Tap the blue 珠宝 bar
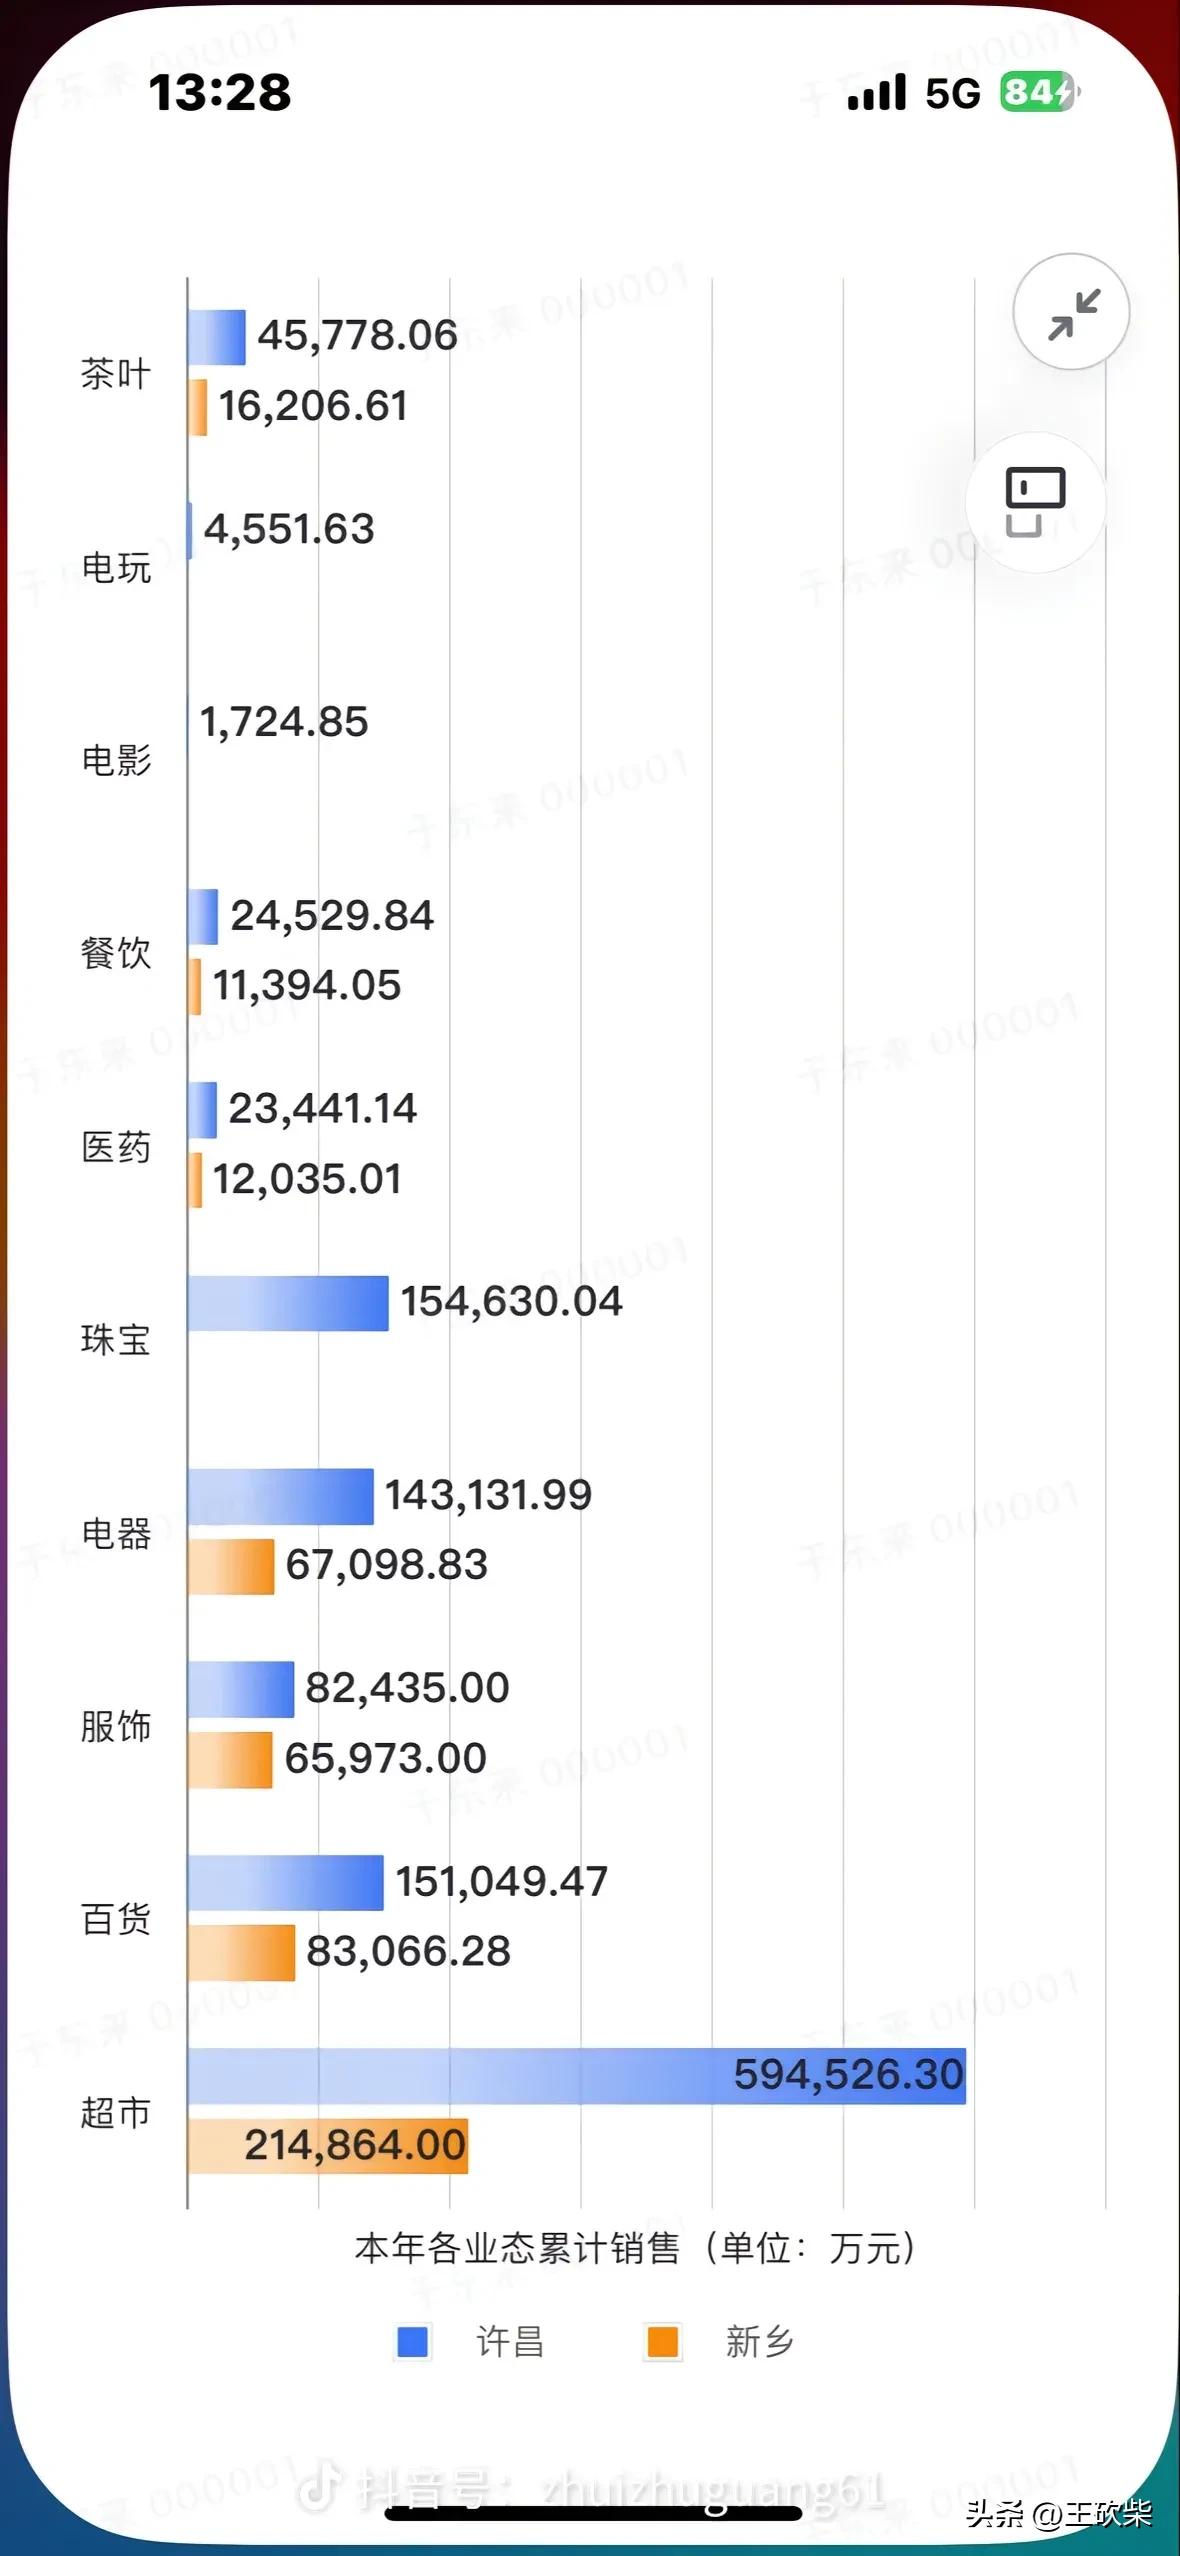Screen dimensions: 1180x2556 point(288,1303)
